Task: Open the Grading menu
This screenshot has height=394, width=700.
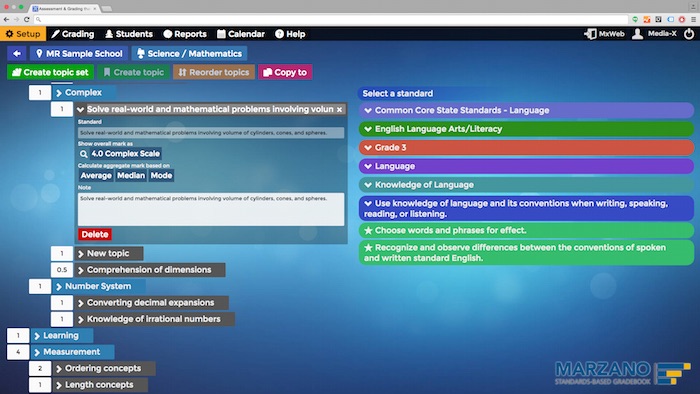Action: point(73,34)
